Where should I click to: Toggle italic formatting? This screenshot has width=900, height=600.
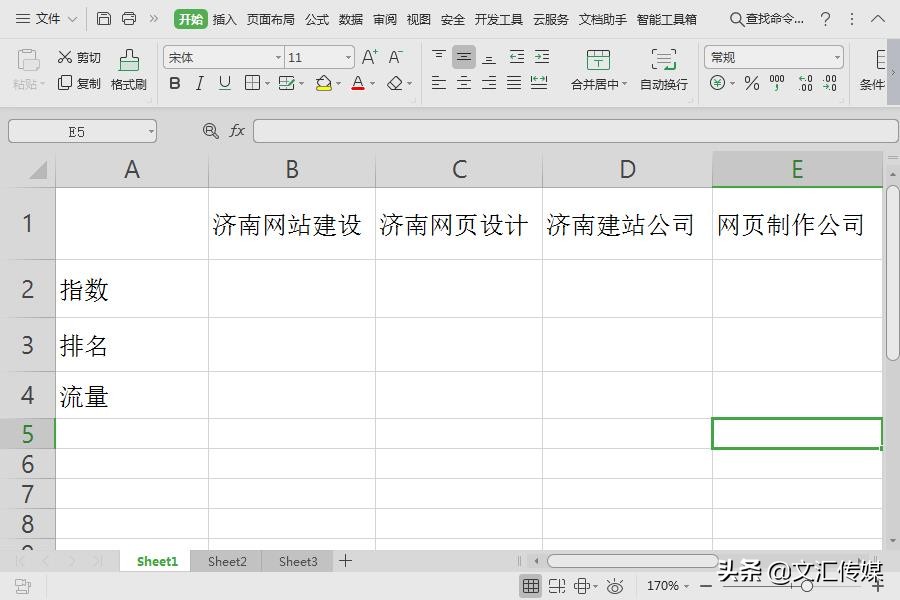pos(198,84)
